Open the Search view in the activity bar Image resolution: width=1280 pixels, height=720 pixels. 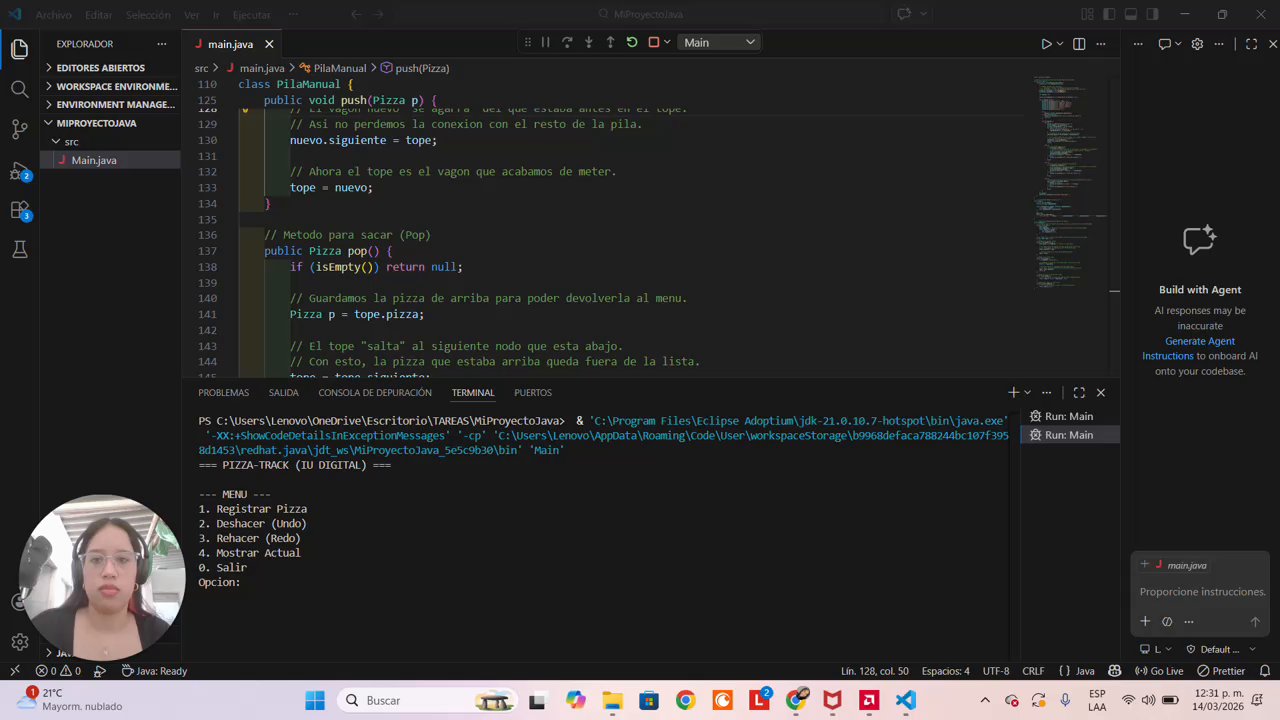click(19, 89)
